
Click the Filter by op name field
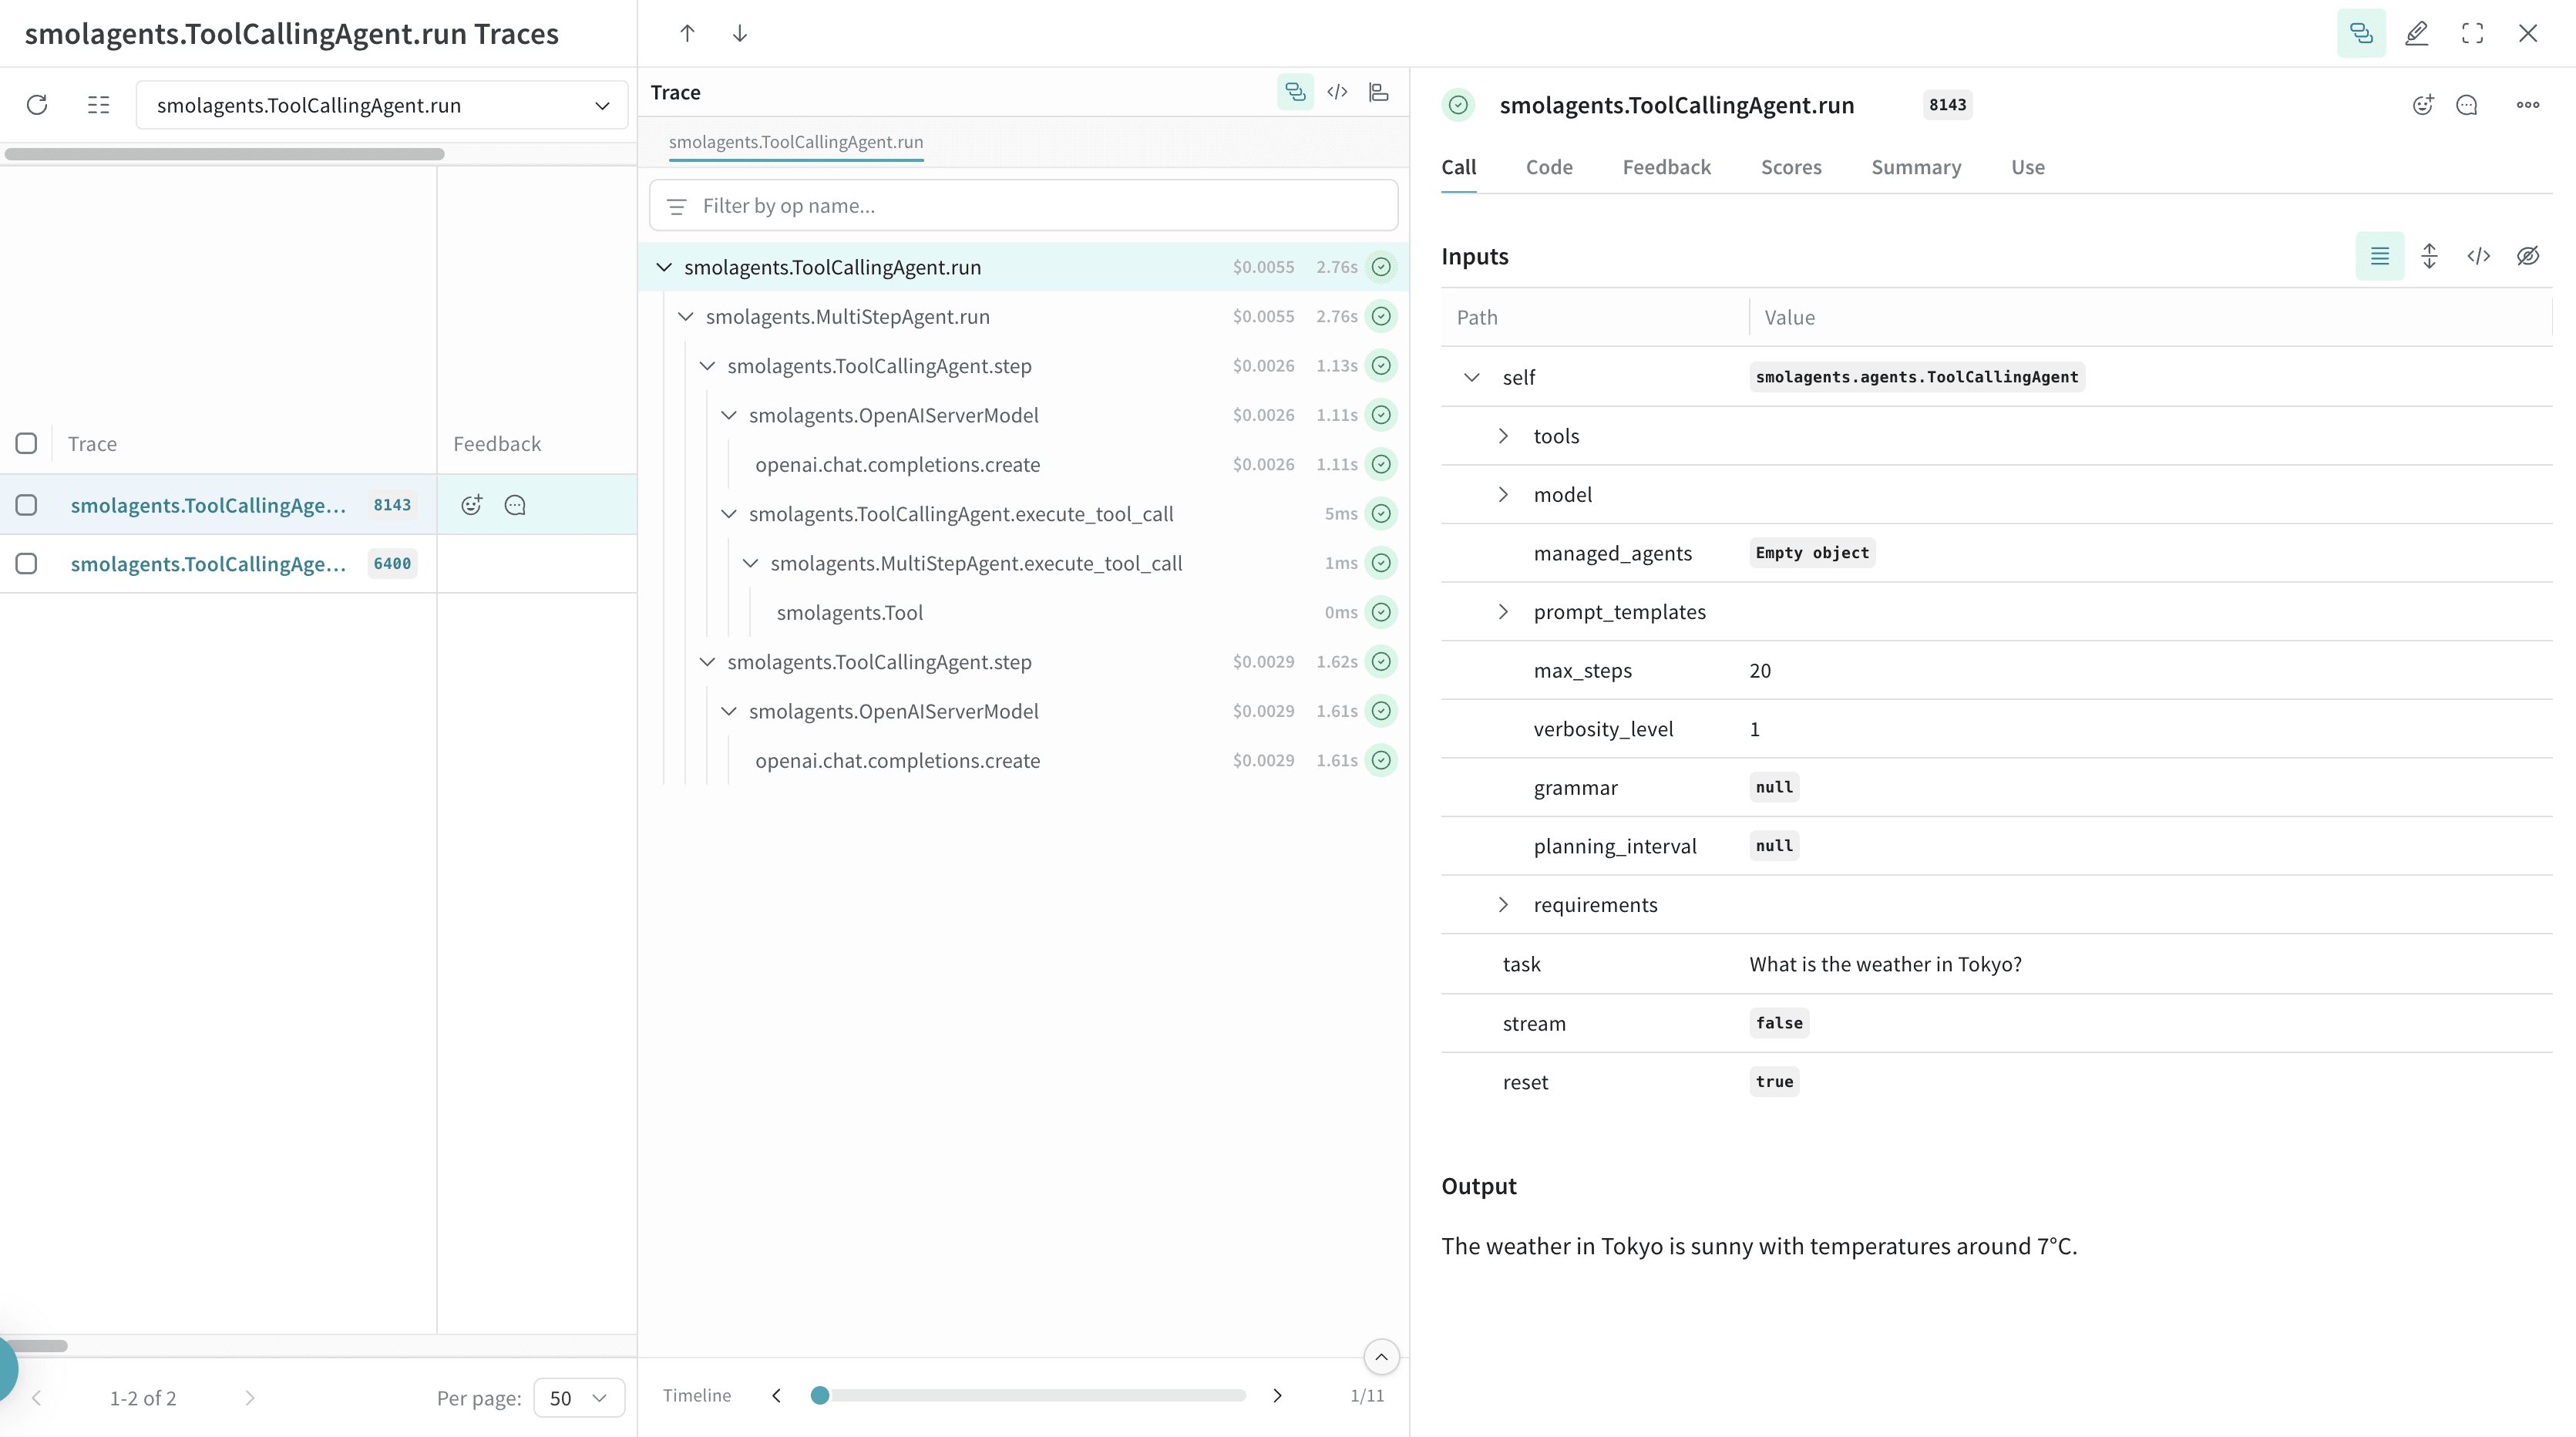point(1023,206)
